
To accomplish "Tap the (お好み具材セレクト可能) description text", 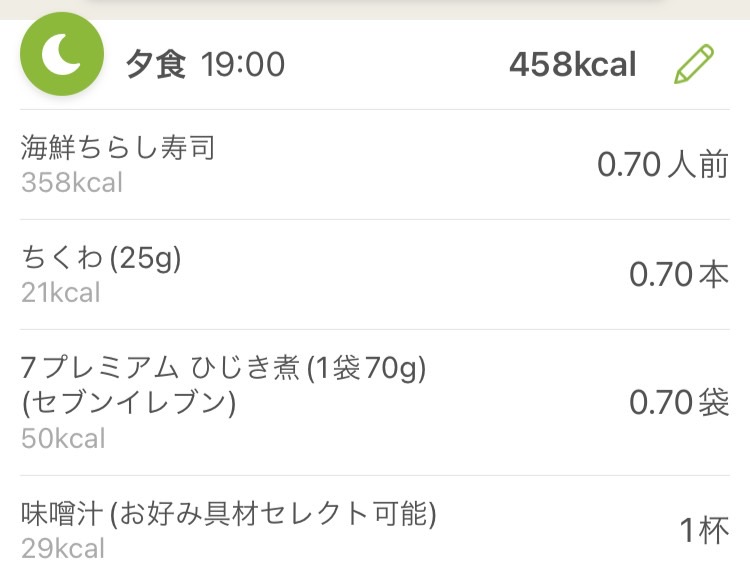I will (x=273, y=514).
